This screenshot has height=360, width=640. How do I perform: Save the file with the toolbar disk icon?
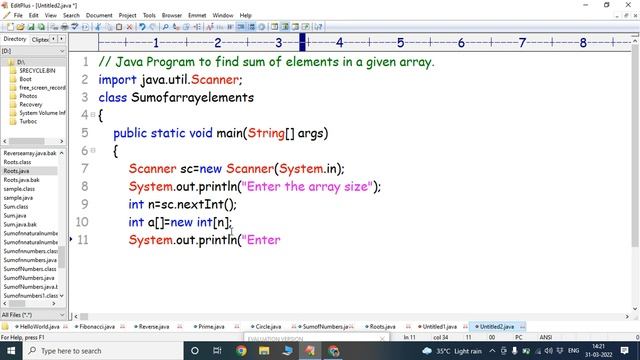click(31, 27)
